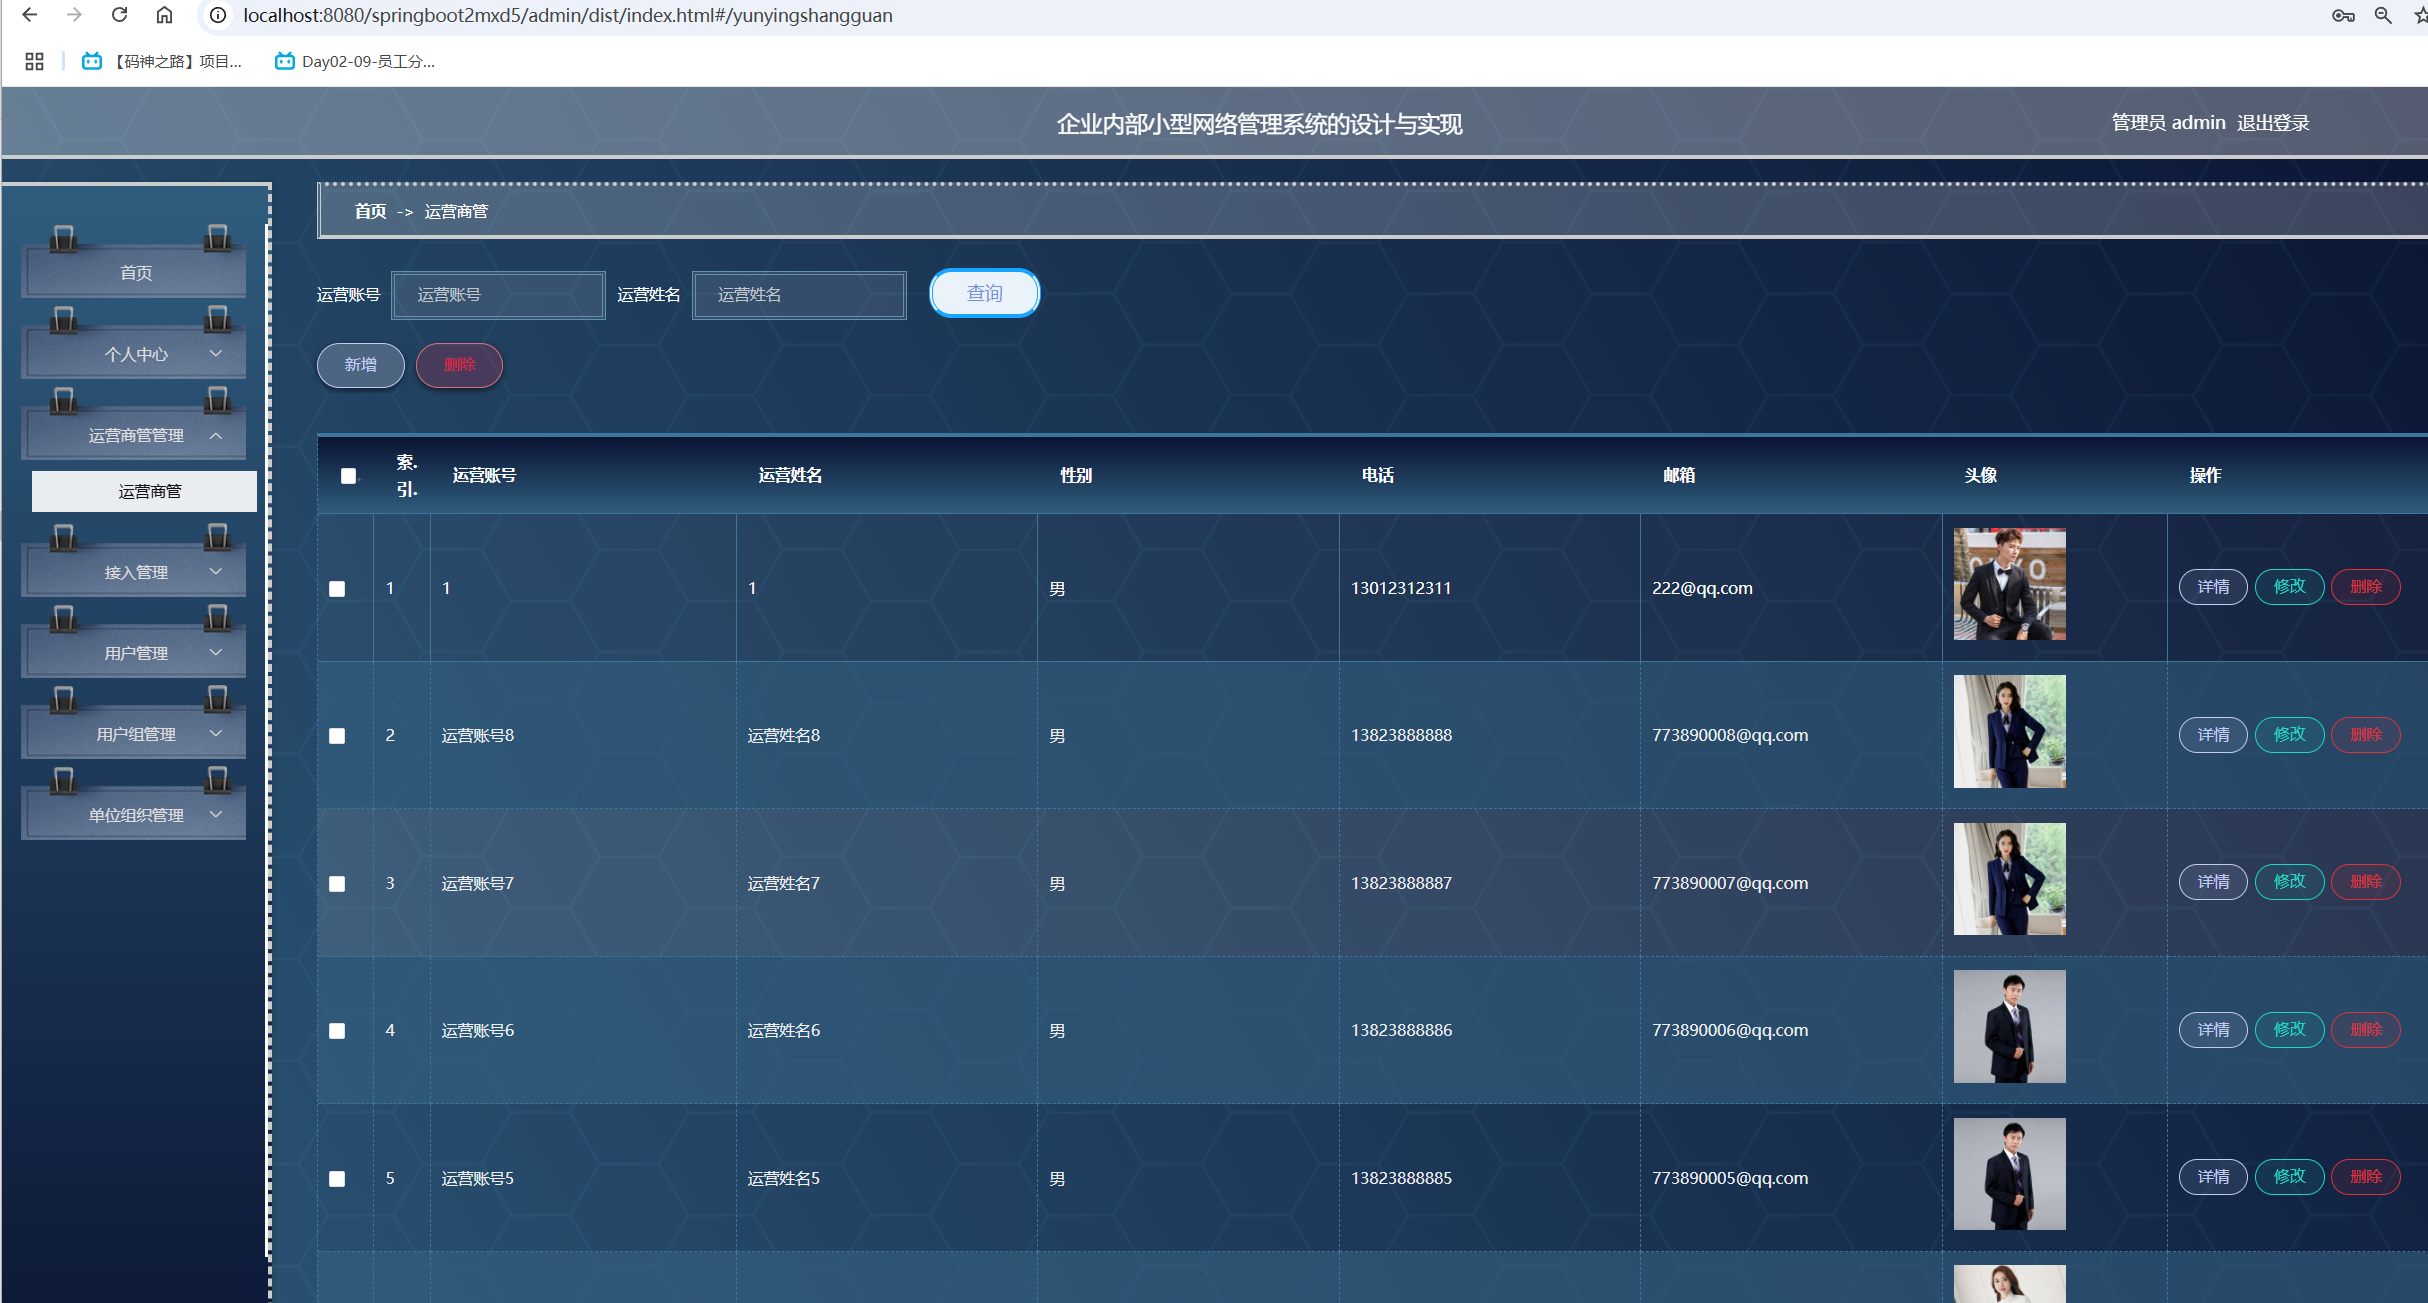Expand the 个人中心 sidebar menu
The width and height of the screenshot is (2428, 1303).
tap(136, 354)
